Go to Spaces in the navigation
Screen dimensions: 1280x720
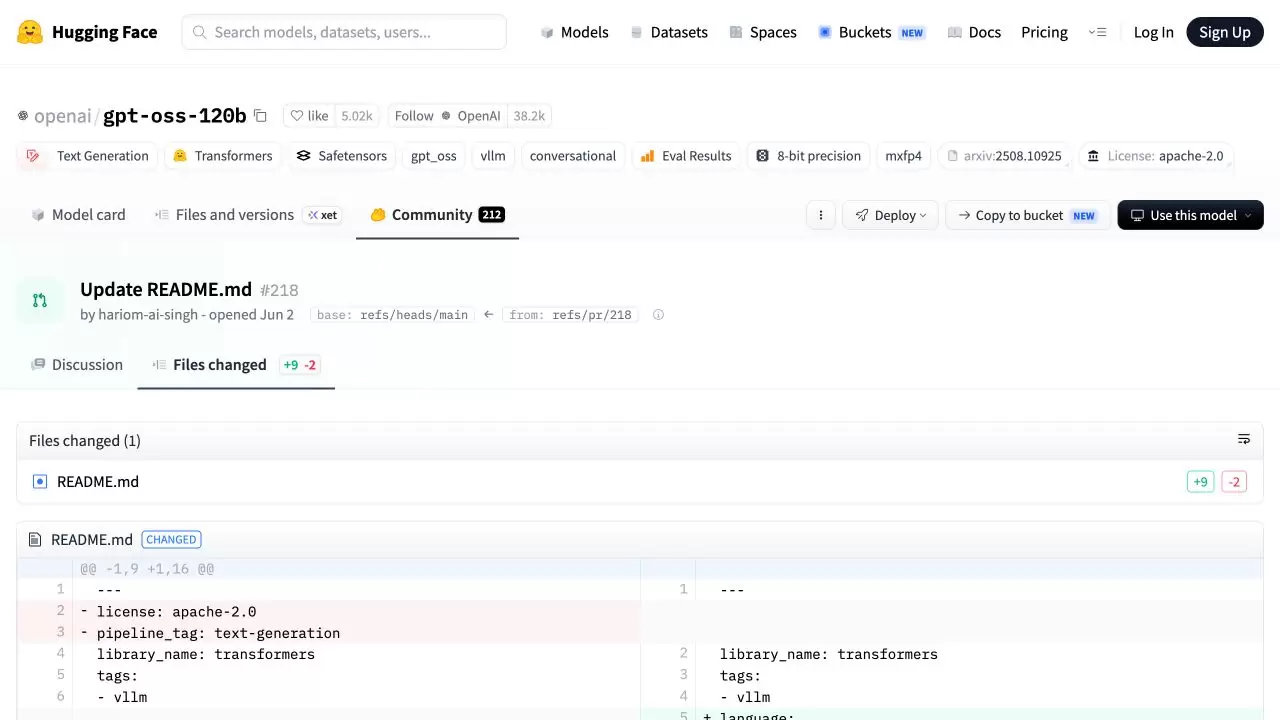coord(763,32)
